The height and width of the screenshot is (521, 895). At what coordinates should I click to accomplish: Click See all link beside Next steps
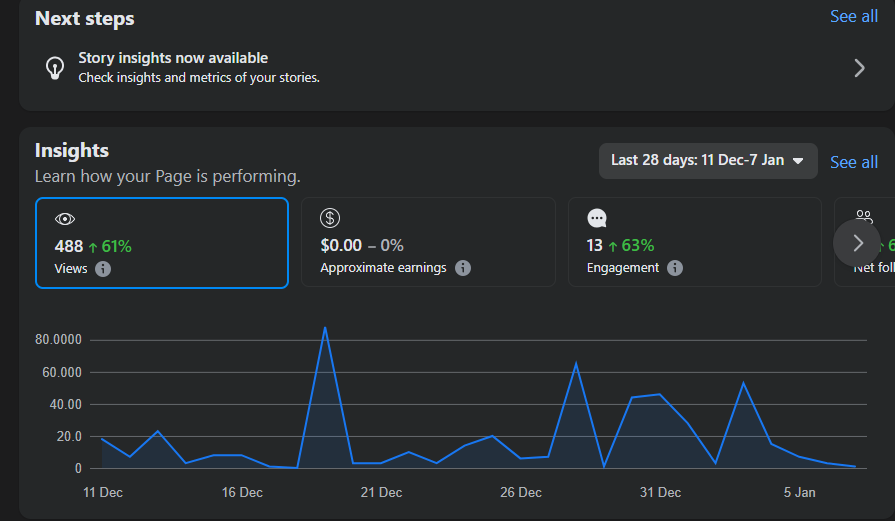[854, 16]
